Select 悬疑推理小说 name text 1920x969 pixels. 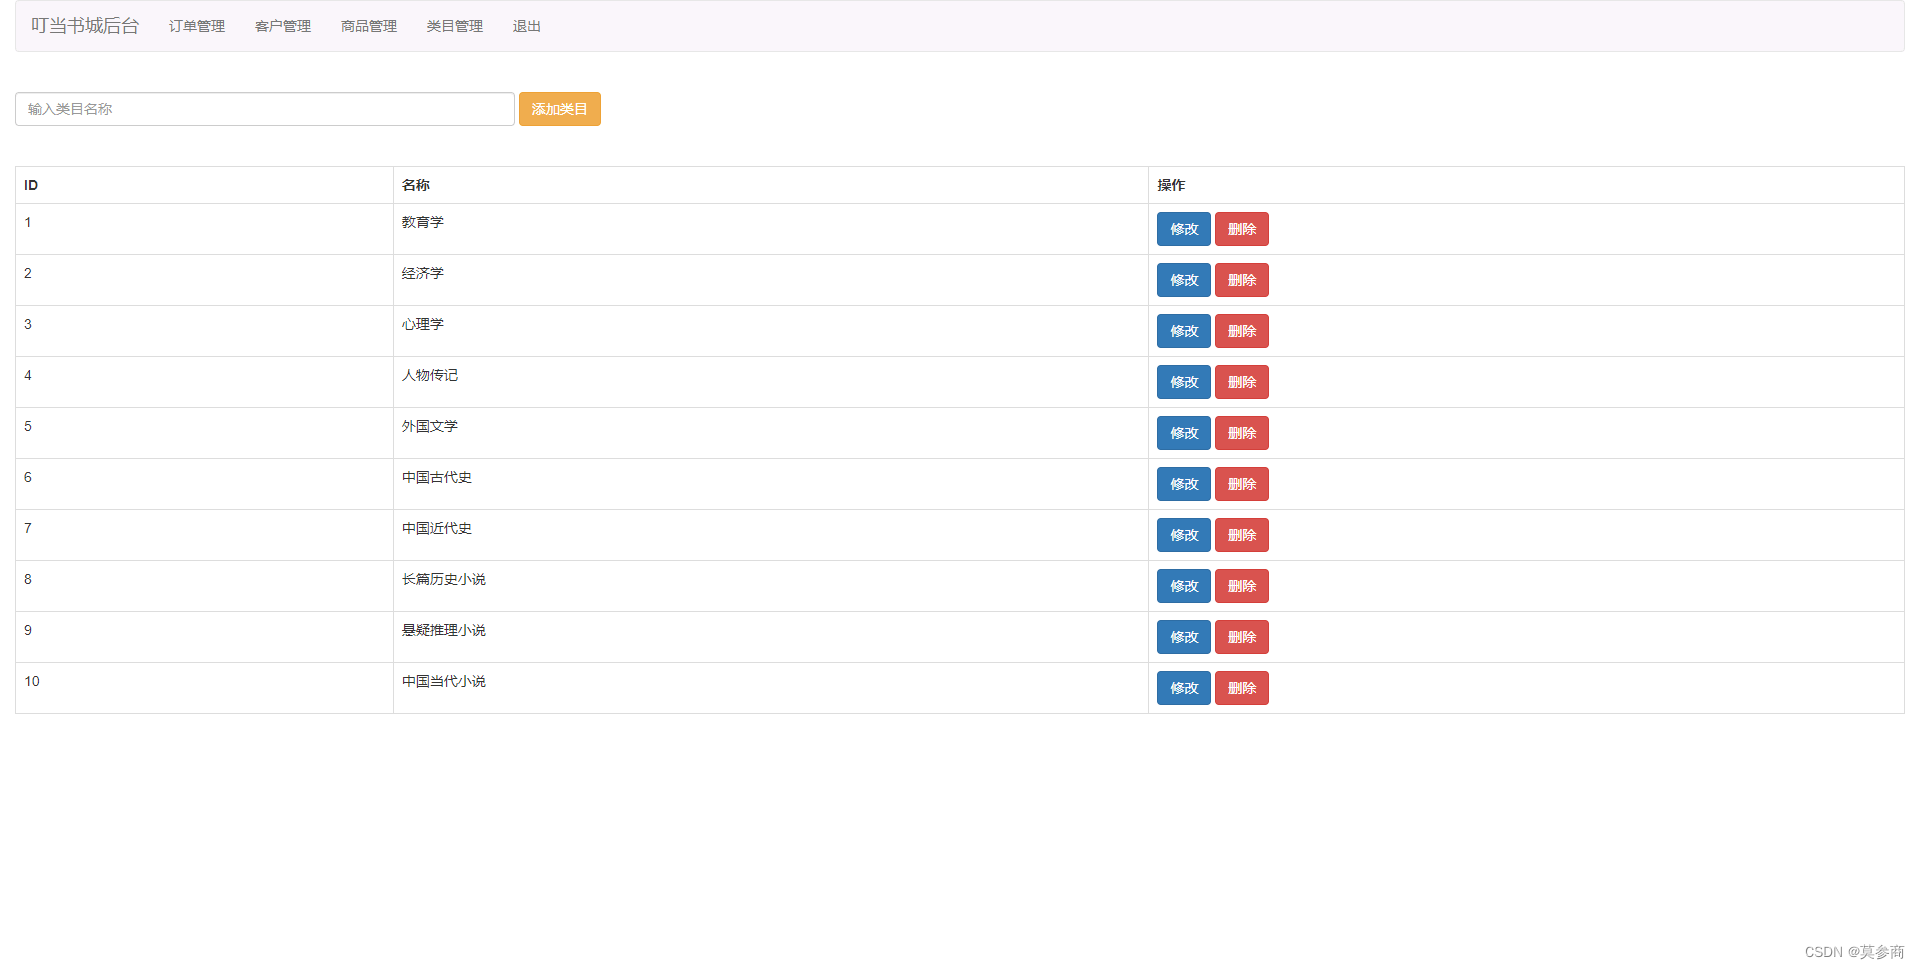coord(444,630)
